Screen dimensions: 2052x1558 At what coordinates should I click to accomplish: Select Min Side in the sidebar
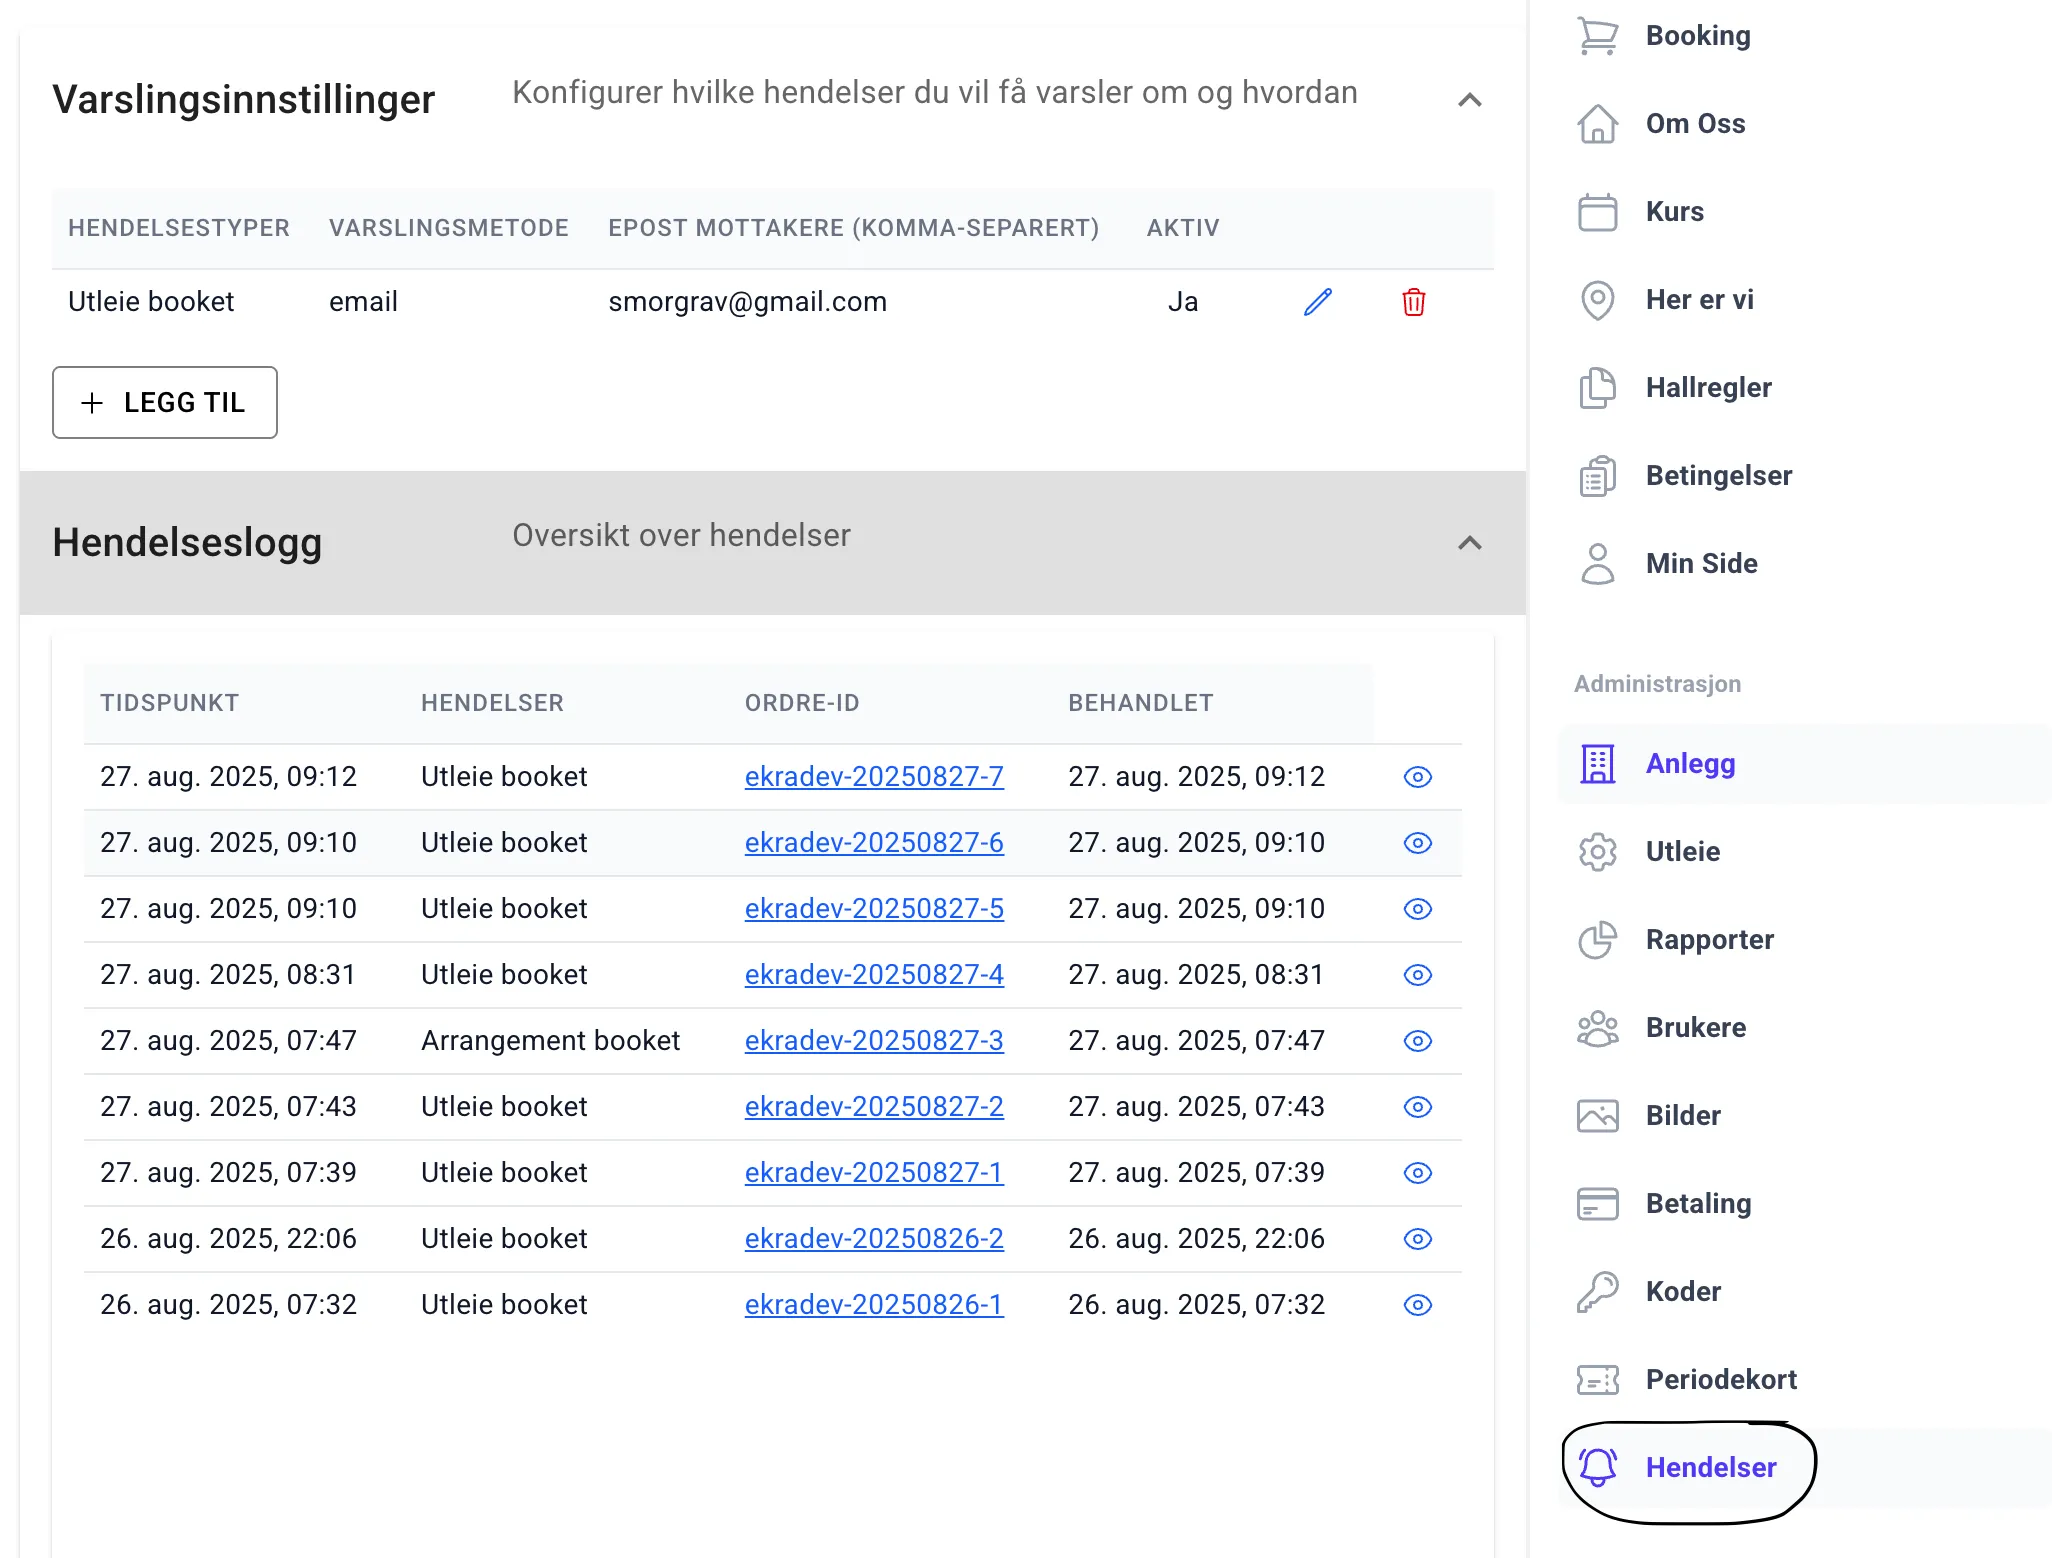pos(1701,564)
